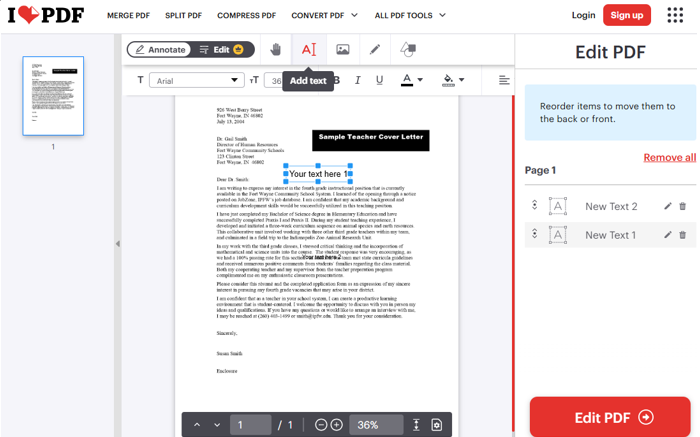The image size is (700, 437).
Task: Click the 36% zoom level field
Action: [x=376, y=425]
